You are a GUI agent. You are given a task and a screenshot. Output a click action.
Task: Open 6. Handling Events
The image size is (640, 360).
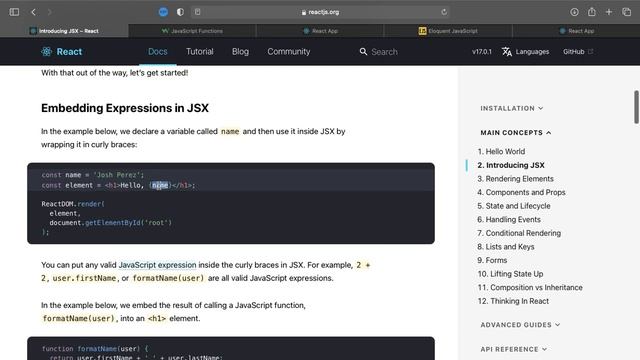(x=509, y=220)
